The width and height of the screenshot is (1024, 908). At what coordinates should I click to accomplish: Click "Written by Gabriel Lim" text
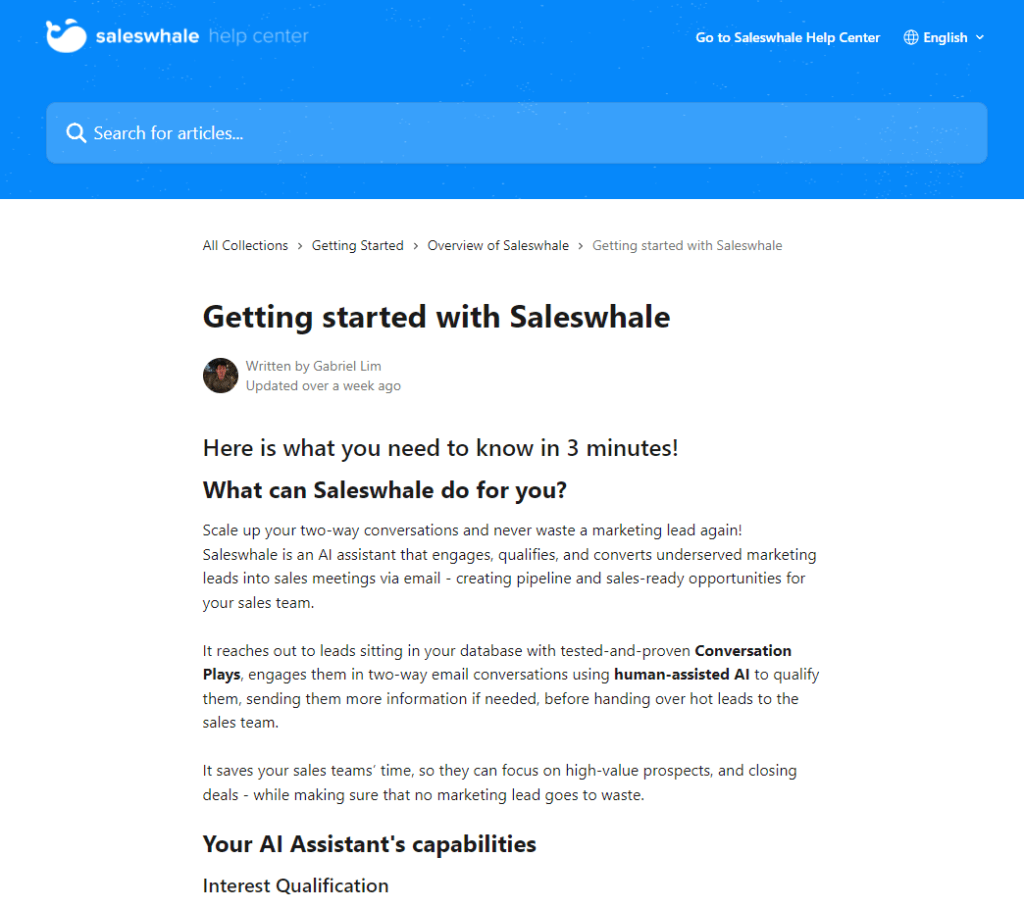tap(313, 366)
